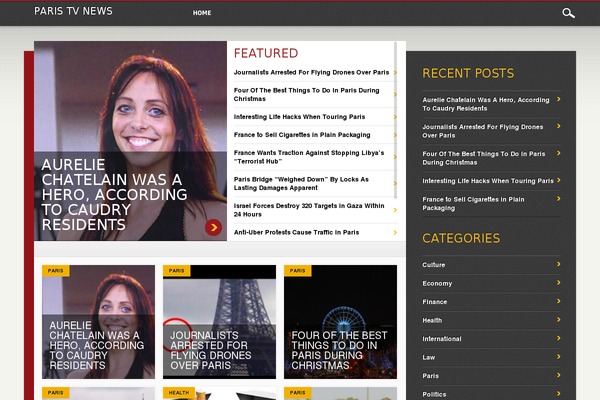The height and width of the screenshot is (400, 600).
Task: Click the chevron in the Paris category row
Action: pos(559,375)
